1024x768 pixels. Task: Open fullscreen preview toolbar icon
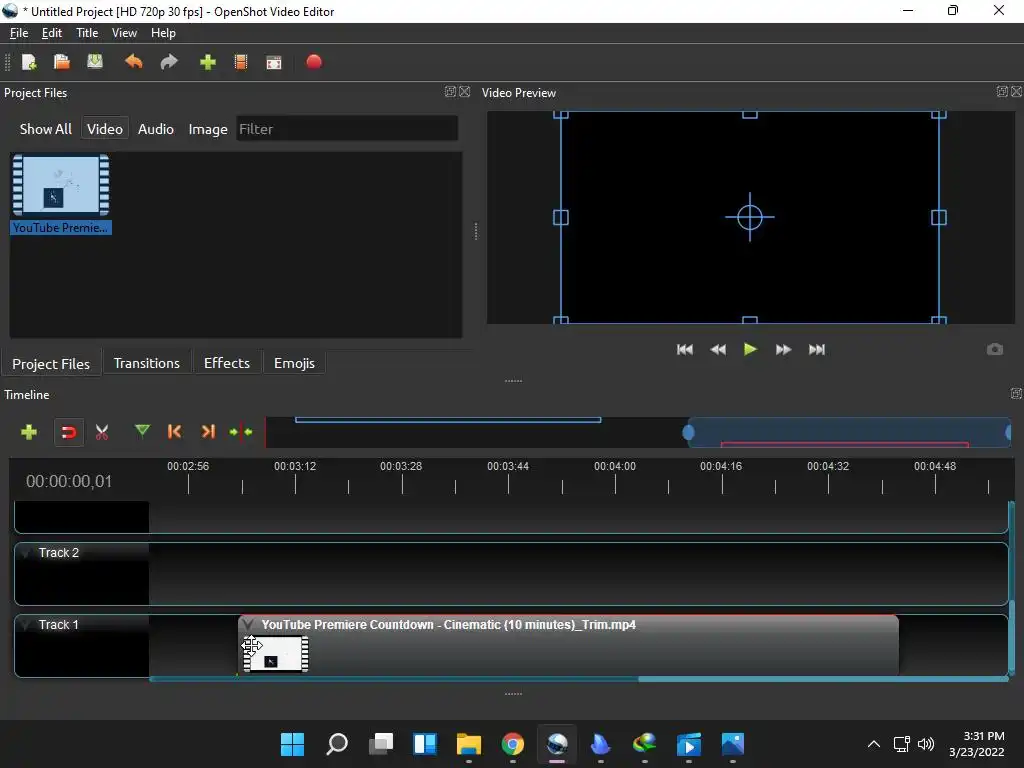274,62
